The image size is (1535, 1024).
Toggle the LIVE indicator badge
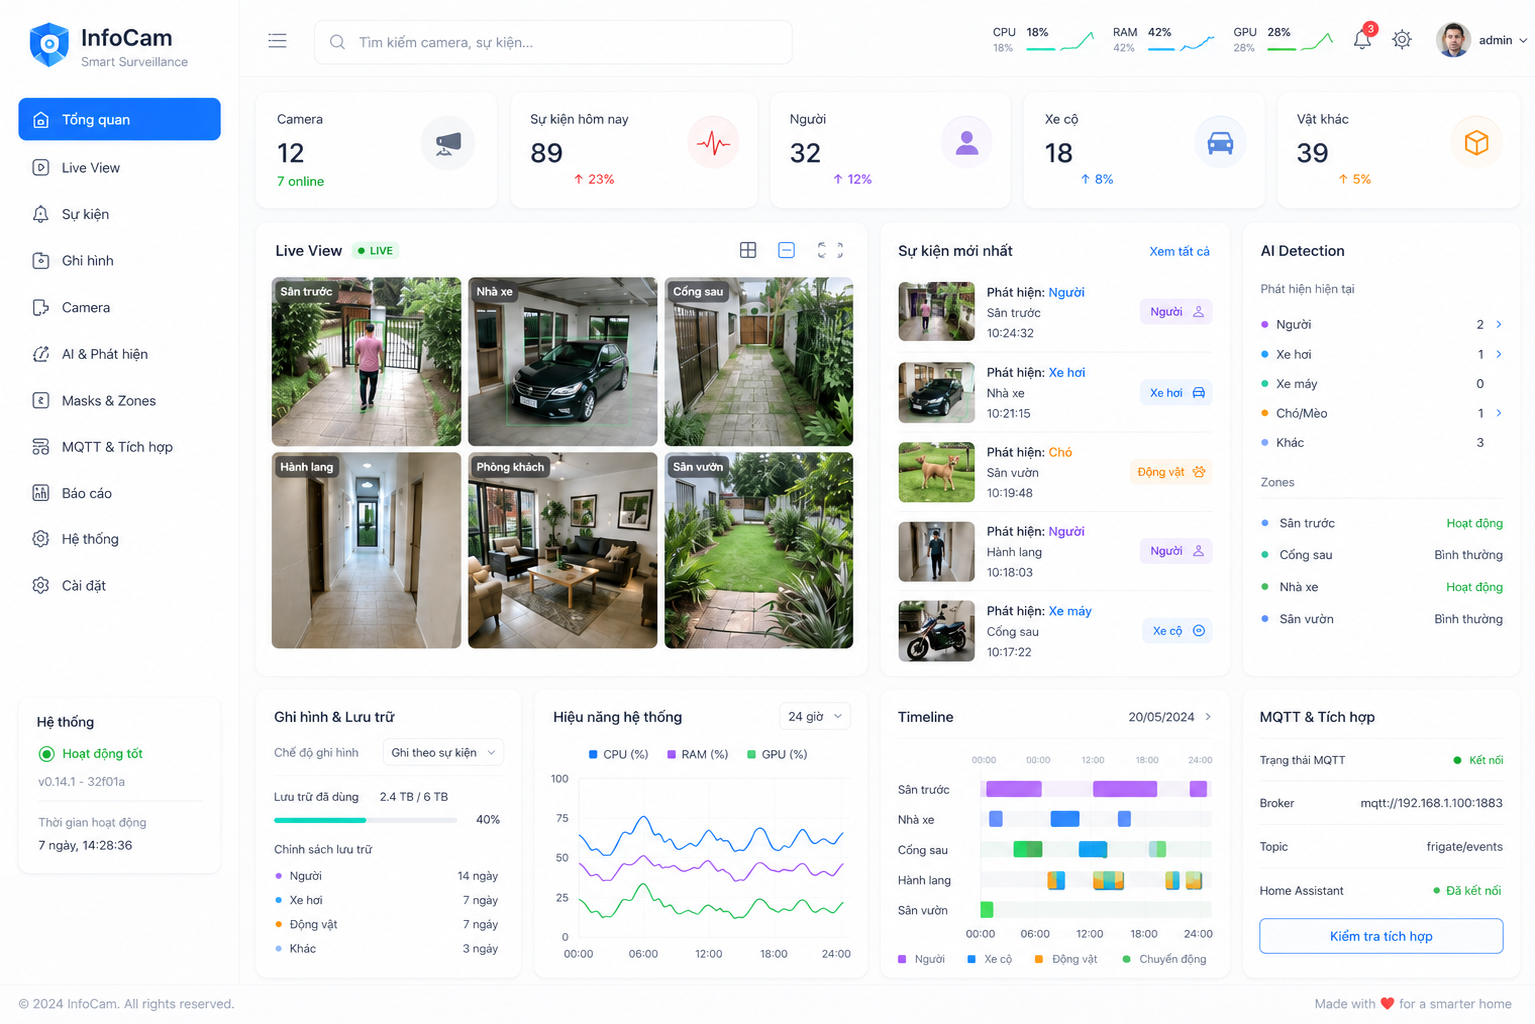(376, 251)
